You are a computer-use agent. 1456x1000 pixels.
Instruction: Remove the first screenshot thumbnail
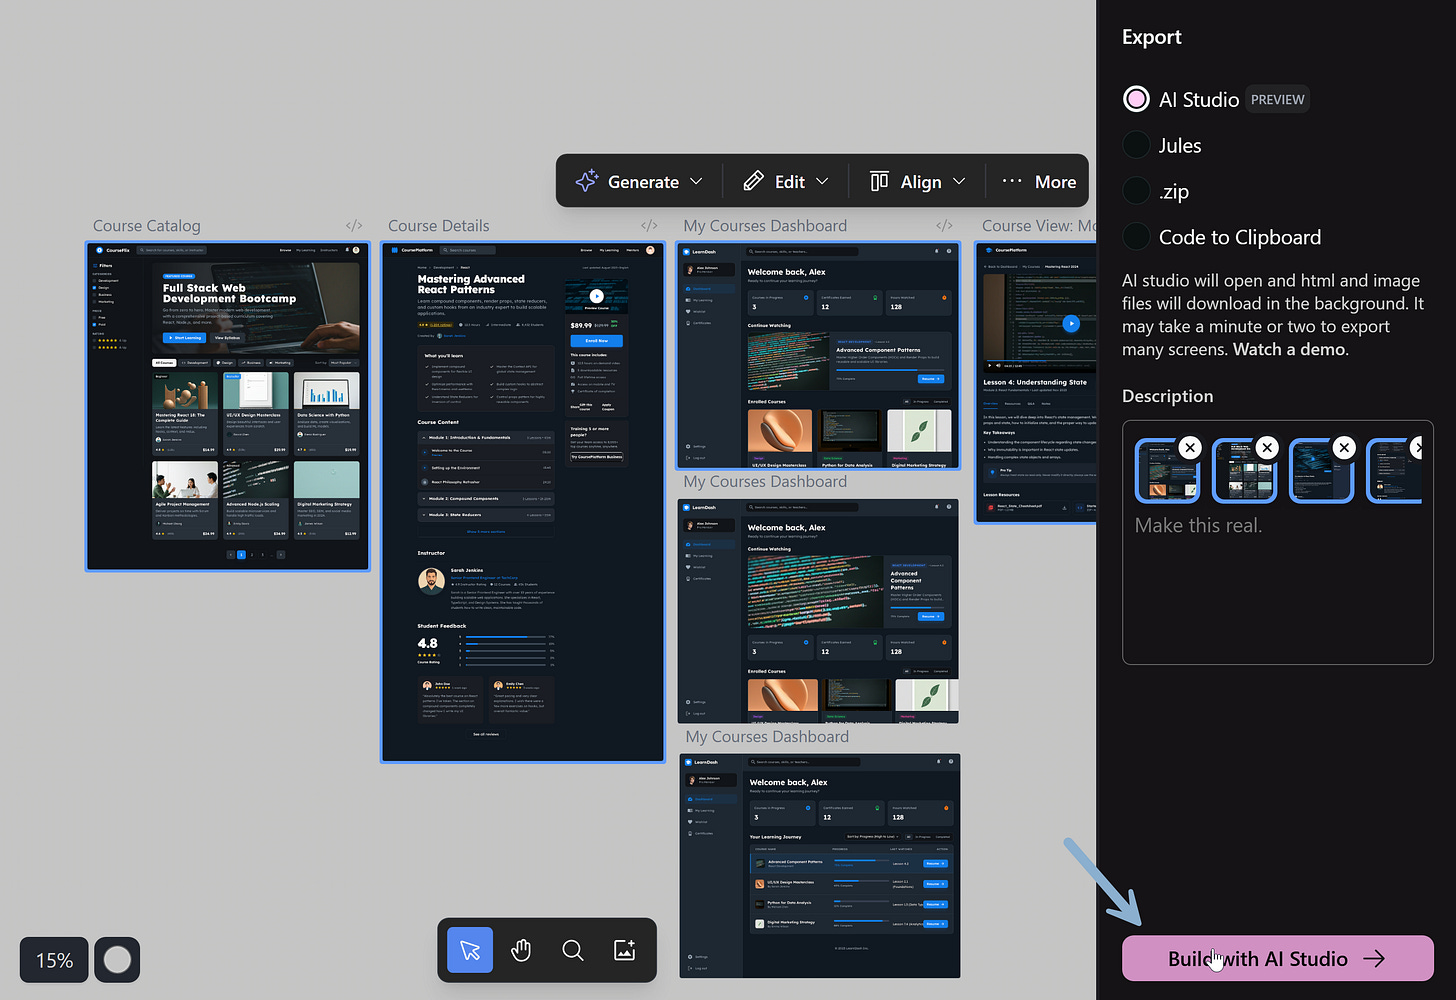point(1190,447)
